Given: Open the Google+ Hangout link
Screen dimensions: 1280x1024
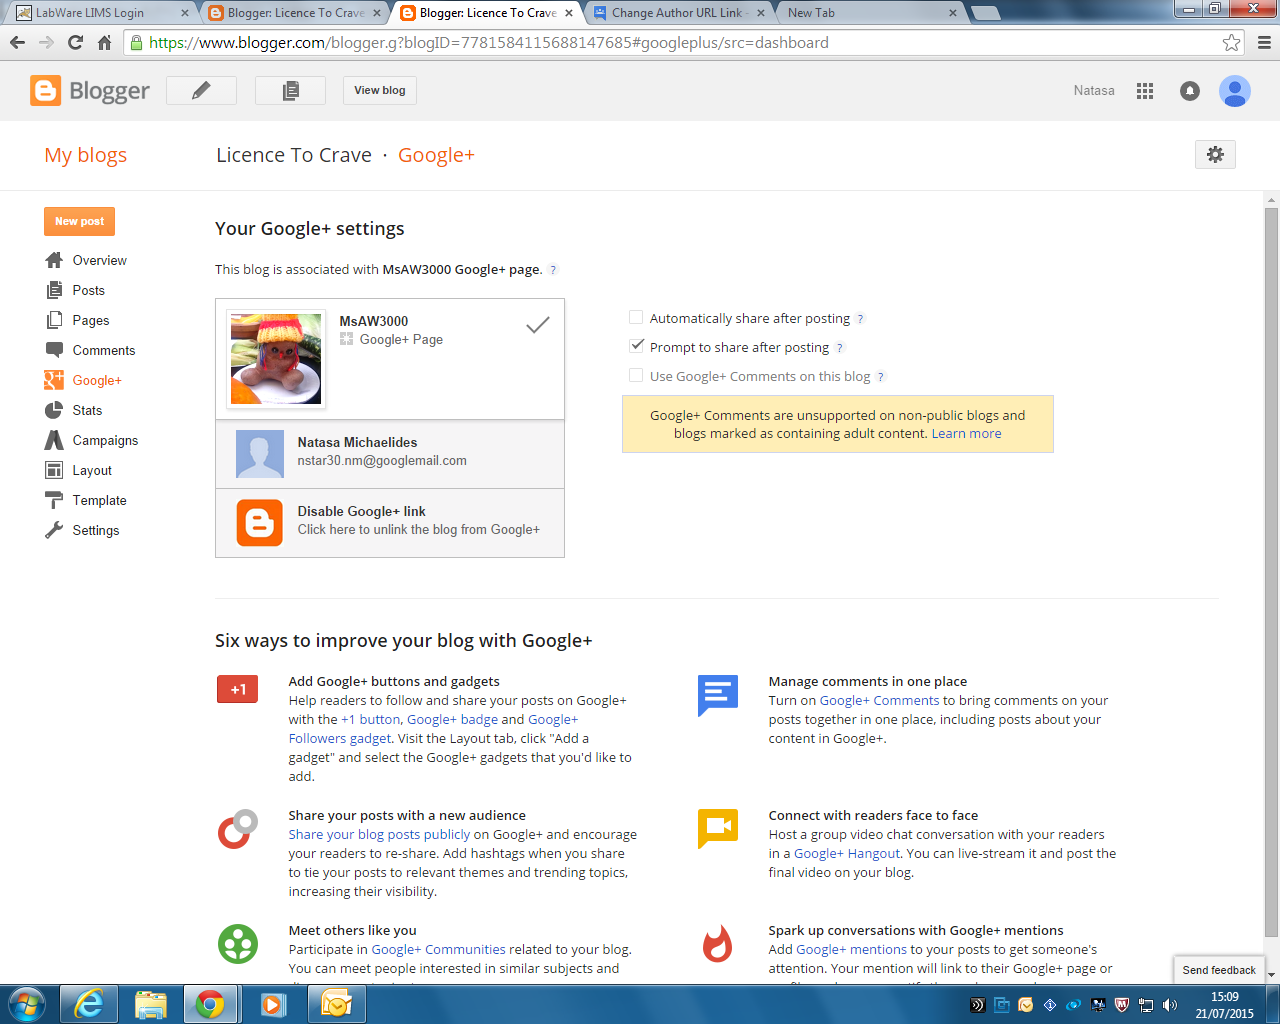Looking at the screenshot, I should click(847, 853).
